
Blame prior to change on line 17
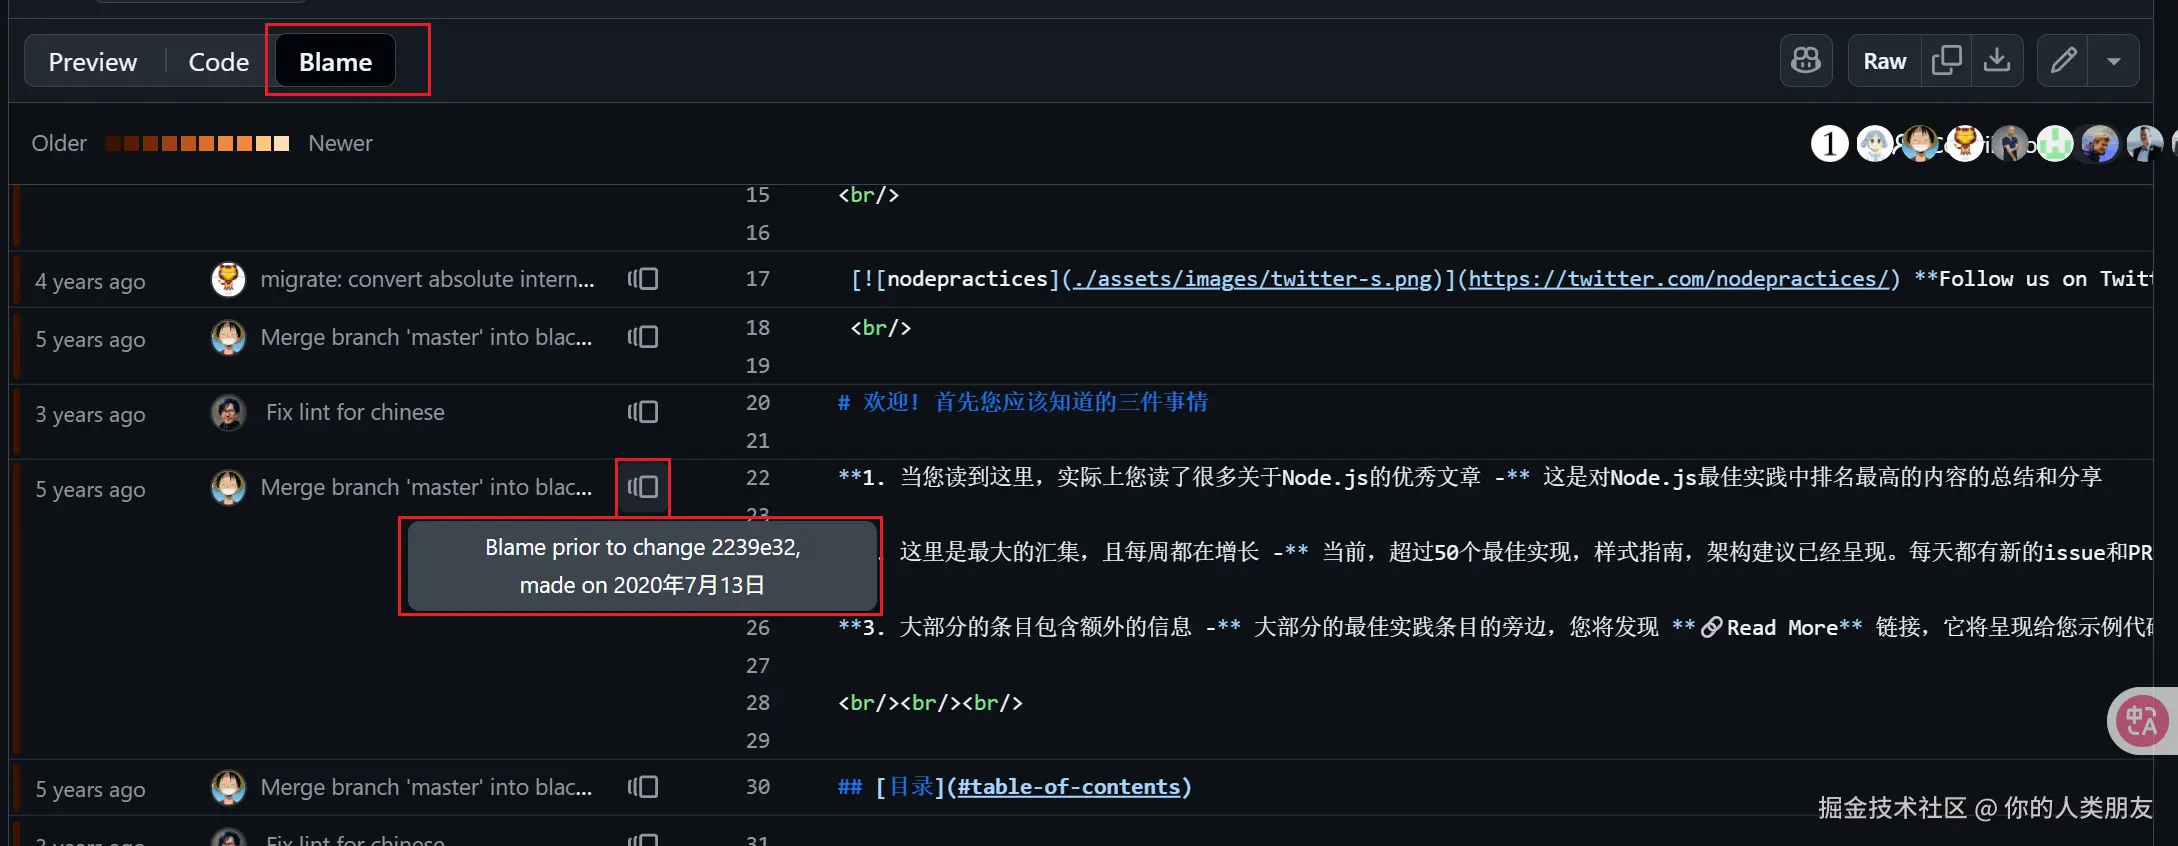(x=643, y=279)
